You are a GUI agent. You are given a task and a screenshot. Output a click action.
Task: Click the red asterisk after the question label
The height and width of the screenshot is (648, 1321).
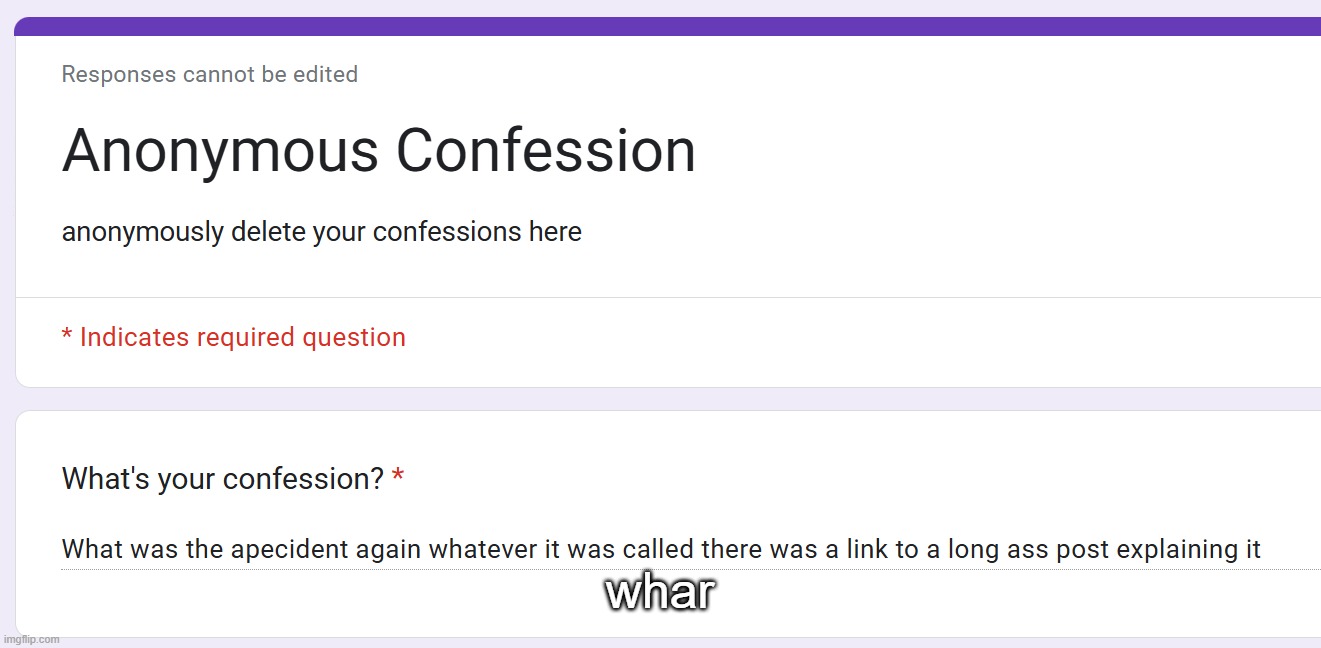398,479
